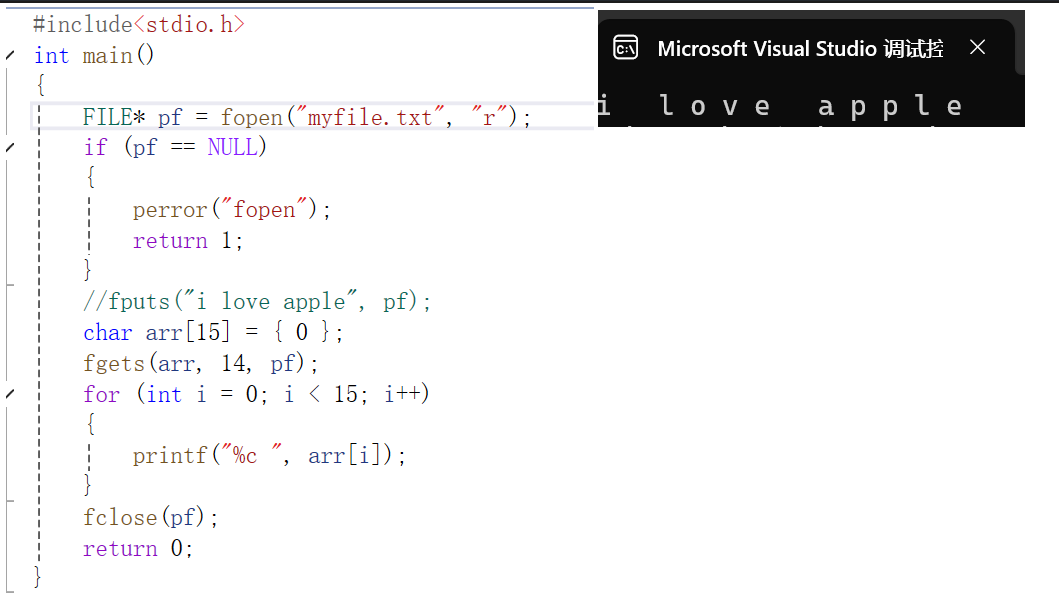Click on NULL in the if condition
1059x610 pixels.
[232, 147]
